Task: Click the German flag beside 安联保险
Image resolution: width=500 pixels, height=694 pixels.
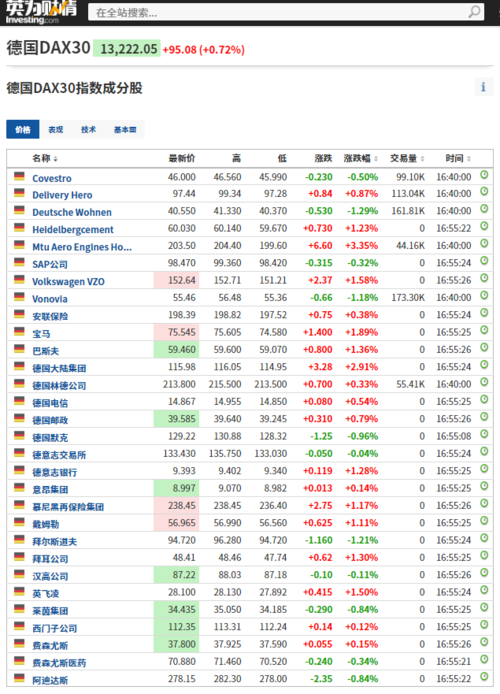Action: pos(19,315)
